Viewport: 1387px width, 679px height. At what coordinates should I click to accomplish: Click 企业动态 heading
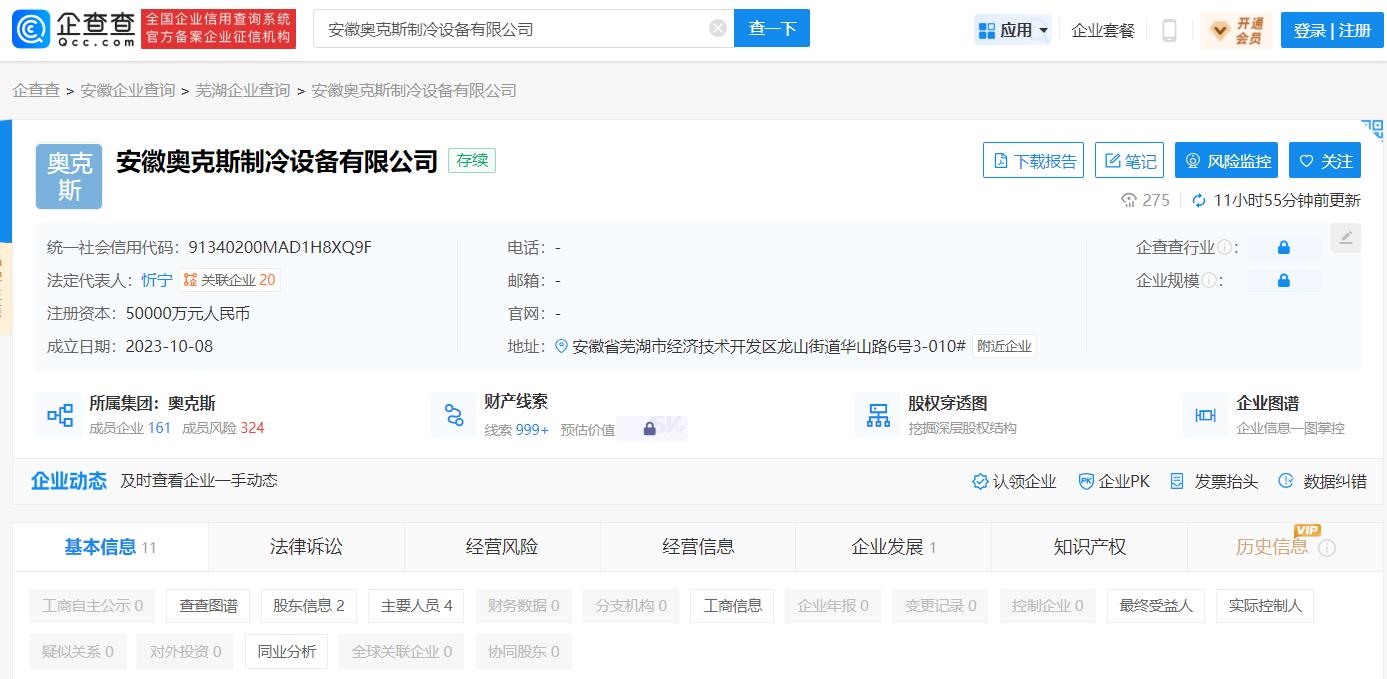tap(69, 481)
